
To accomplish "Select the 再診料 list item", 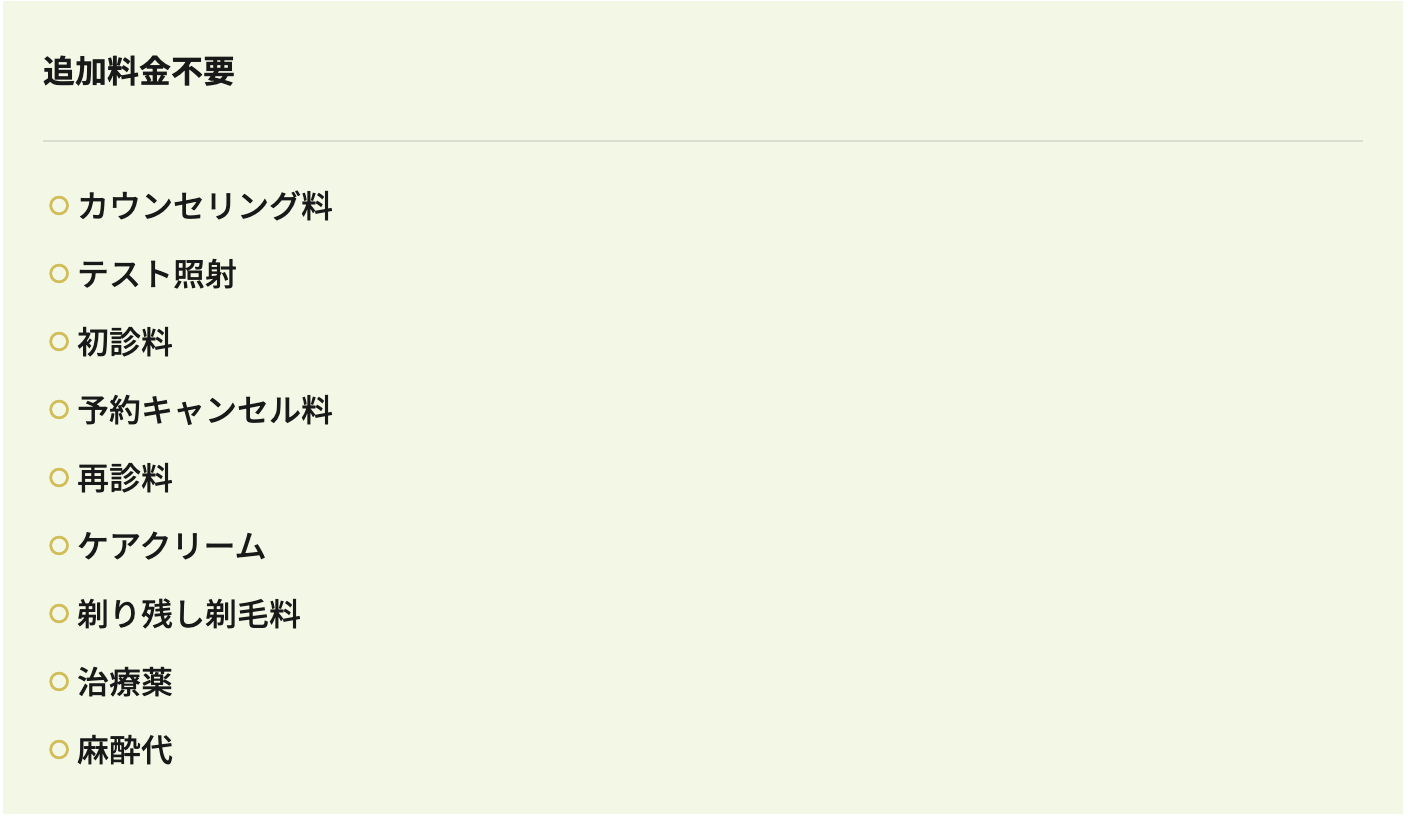I will tap(125, 478).
